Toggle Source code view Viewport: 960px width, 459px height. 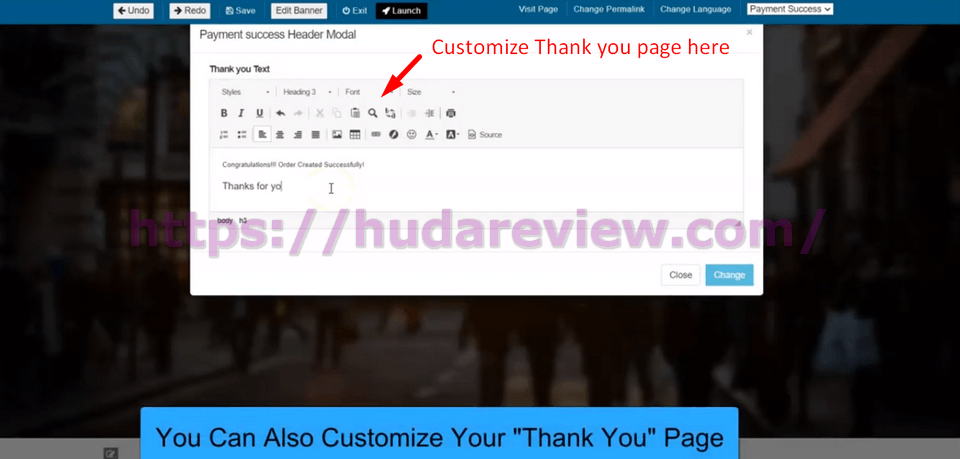pos(485,134)
